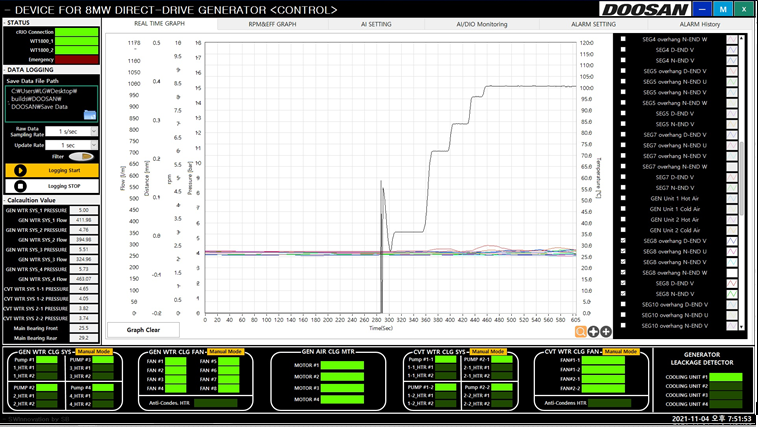Click the Logging Start play icon
Image resolution: width=758 pixels, height=427 pixels.
tap(22, 170)
